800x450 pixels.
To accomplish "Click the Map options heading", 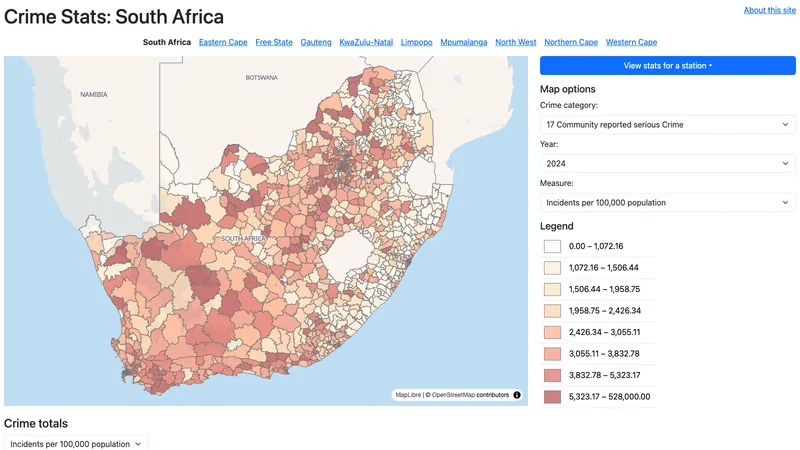I will 568,89.
